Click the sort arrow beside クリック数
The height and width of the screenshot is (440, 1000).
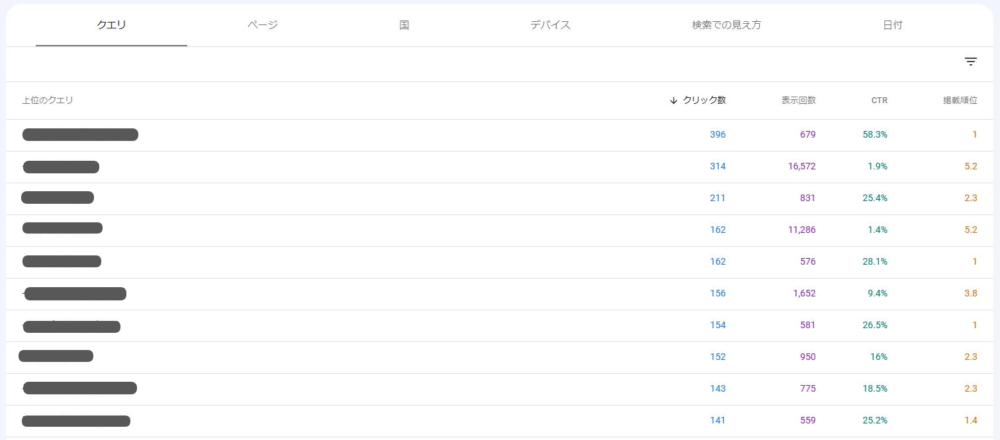tap(673, 100)
